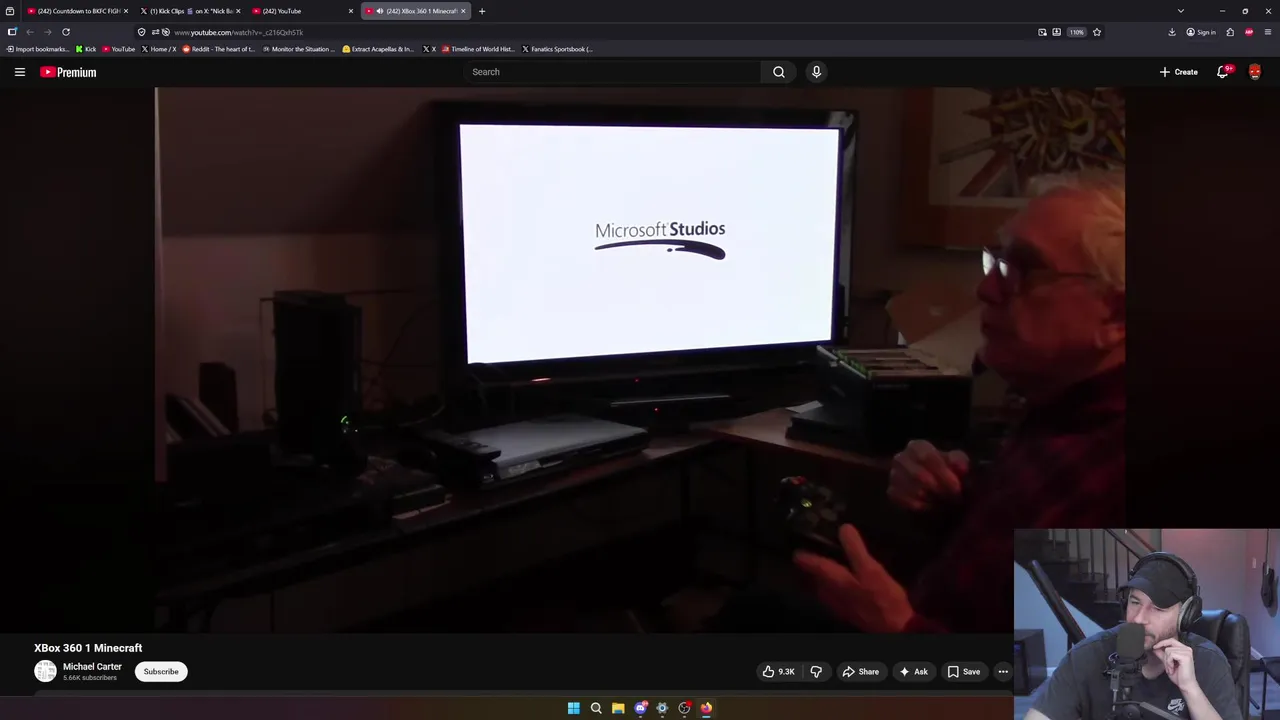1280x720 pixels.
Task: Go forward one page
Action: point(48,32)
